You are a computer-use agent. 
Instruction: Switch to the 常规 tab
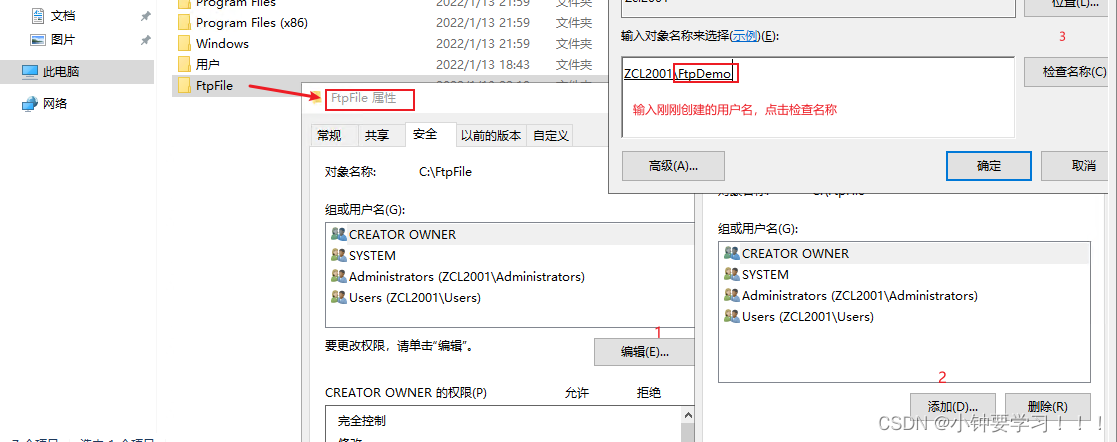329,135
